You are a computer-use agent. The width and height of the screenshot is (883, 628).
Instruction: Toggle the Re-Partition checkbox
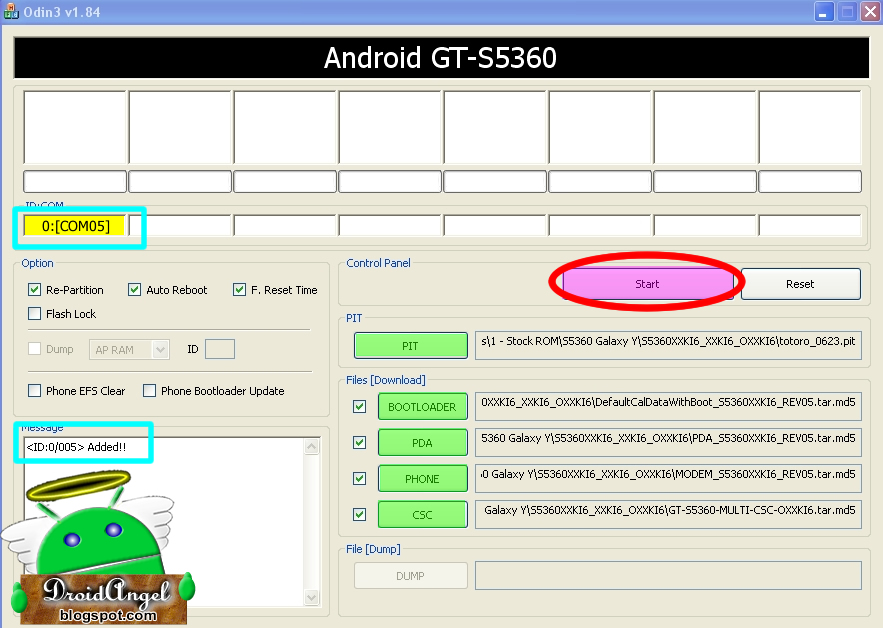[34, 289]
